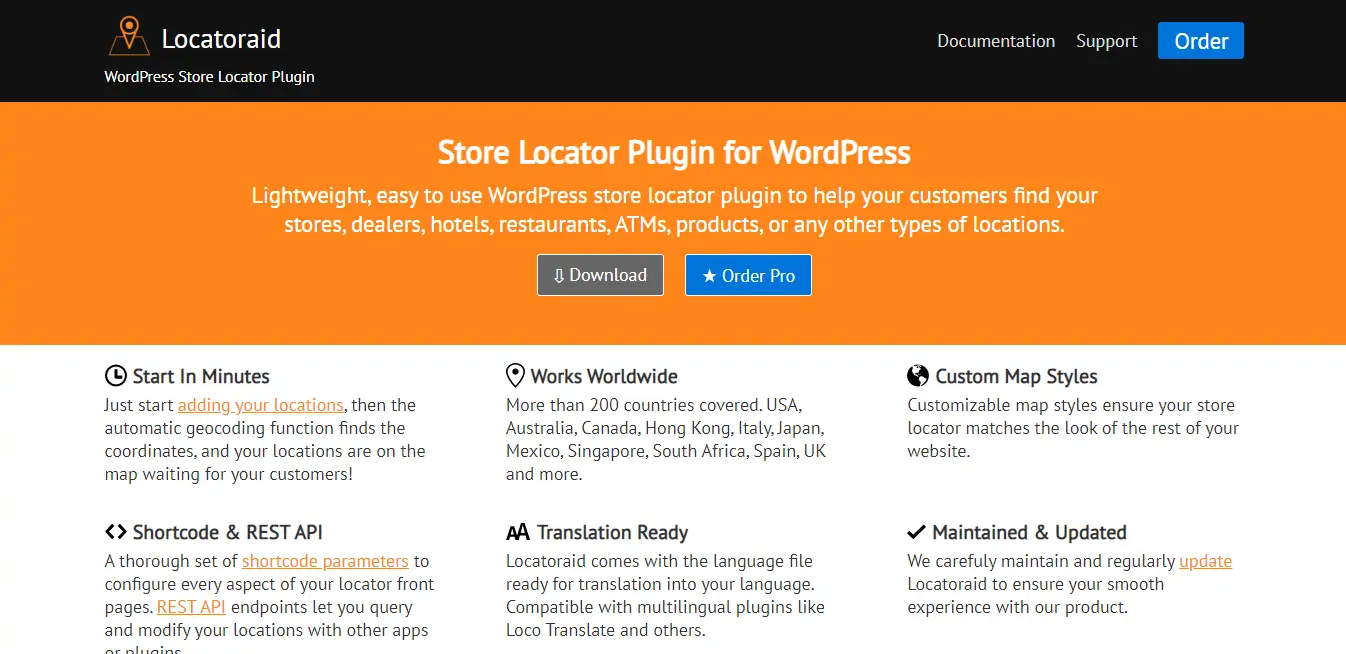Click the 'Shortcode & REST API' heading text

[228, 532]
